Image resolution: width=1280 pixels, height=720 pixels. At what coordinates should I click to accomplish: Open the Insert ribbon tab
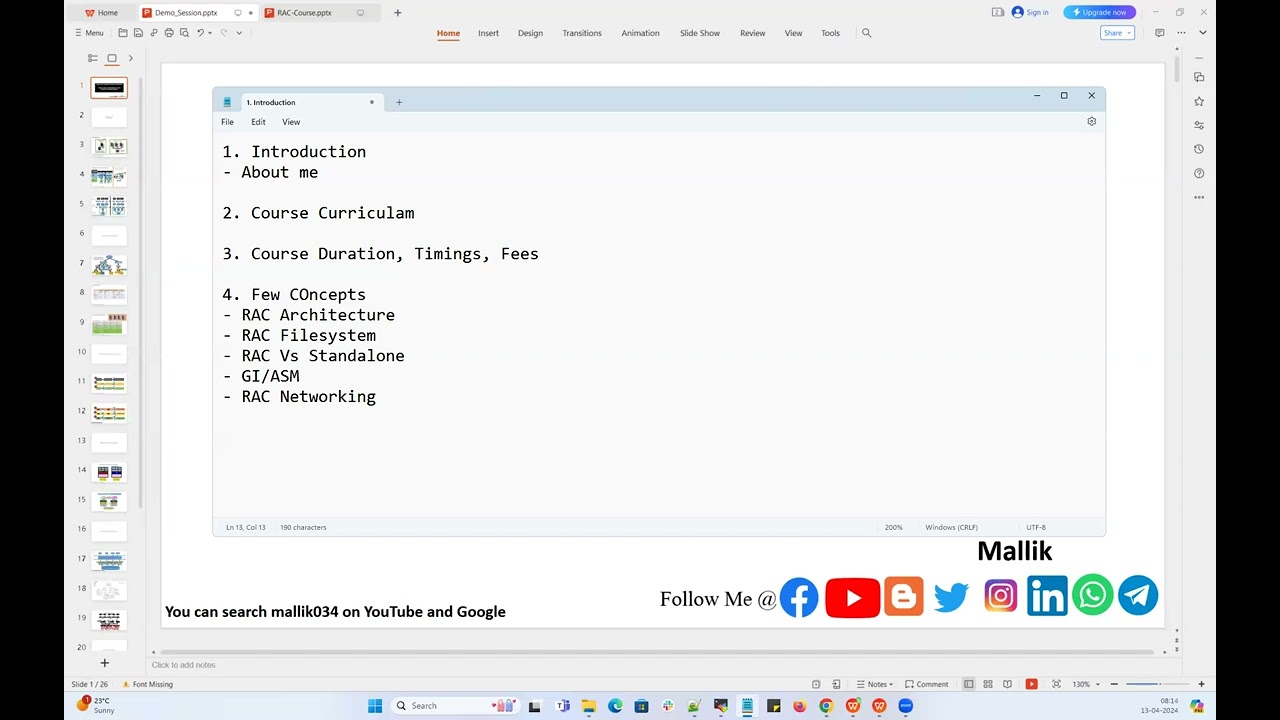(x=488, y=33)
